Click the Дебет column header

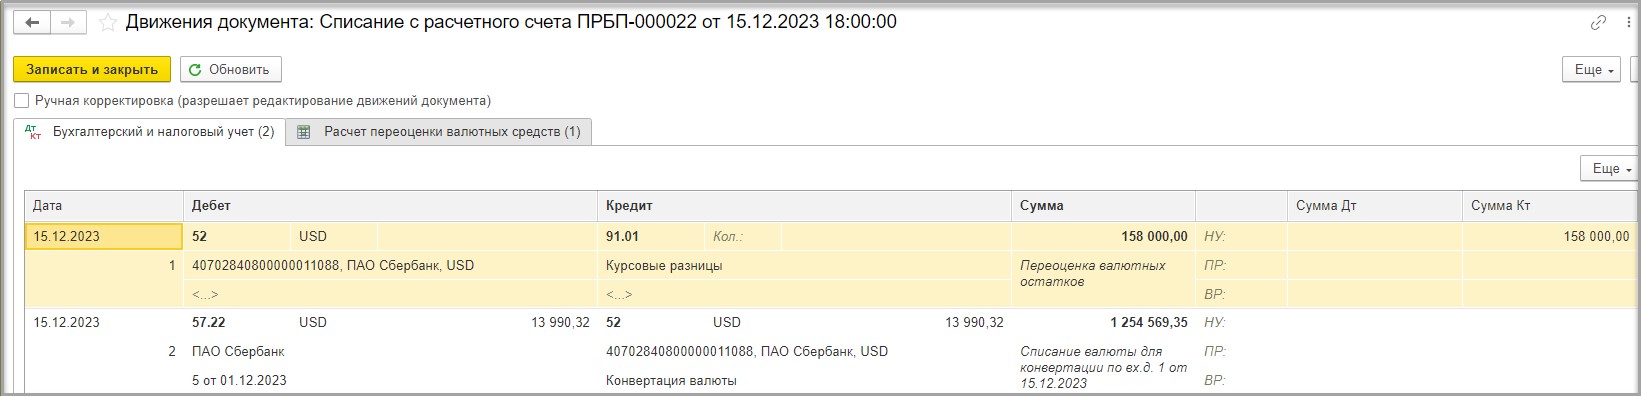pyautogui.click(x=391, y=205)
